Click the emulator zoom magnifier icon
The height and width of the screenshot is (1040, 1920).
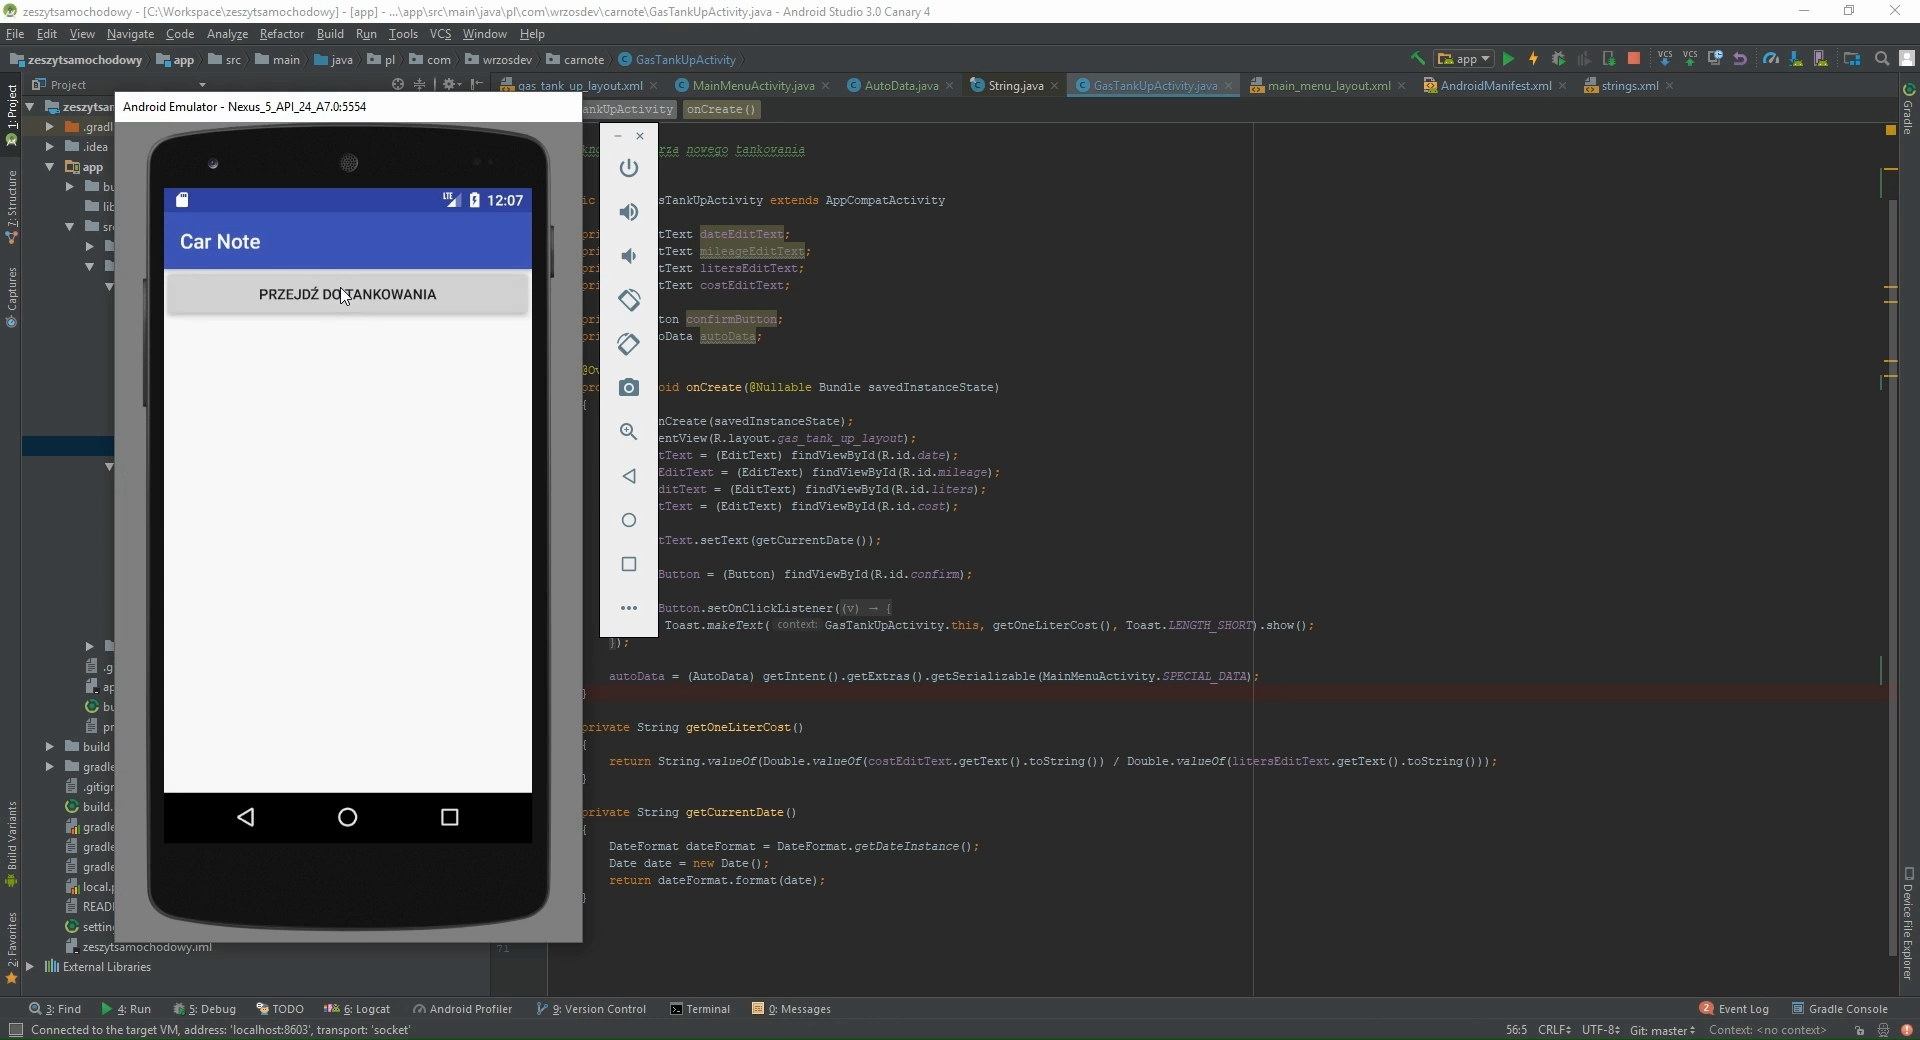pyautogui.click(x=628, y=432)
